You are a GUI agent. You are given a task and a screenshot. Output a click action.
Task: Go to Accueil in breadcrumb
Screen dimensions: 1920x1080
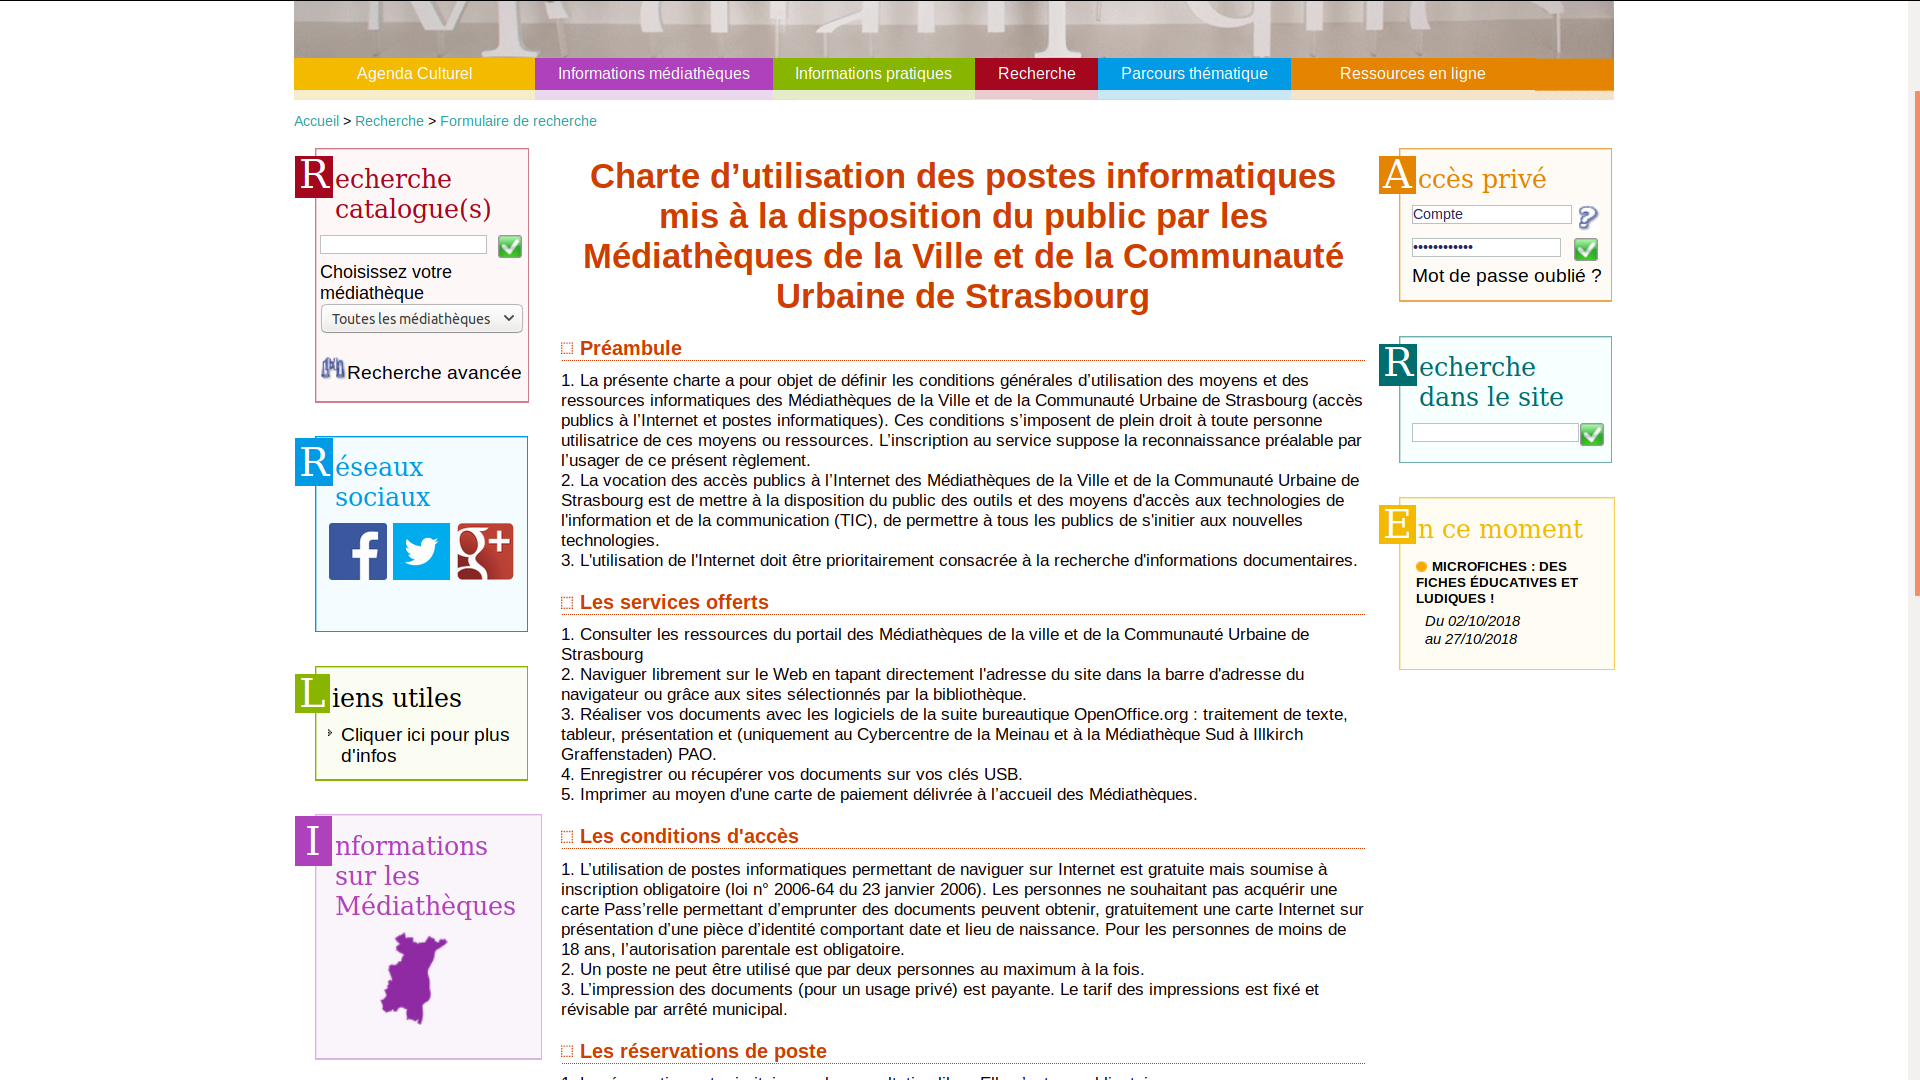(x=317, y=121)
